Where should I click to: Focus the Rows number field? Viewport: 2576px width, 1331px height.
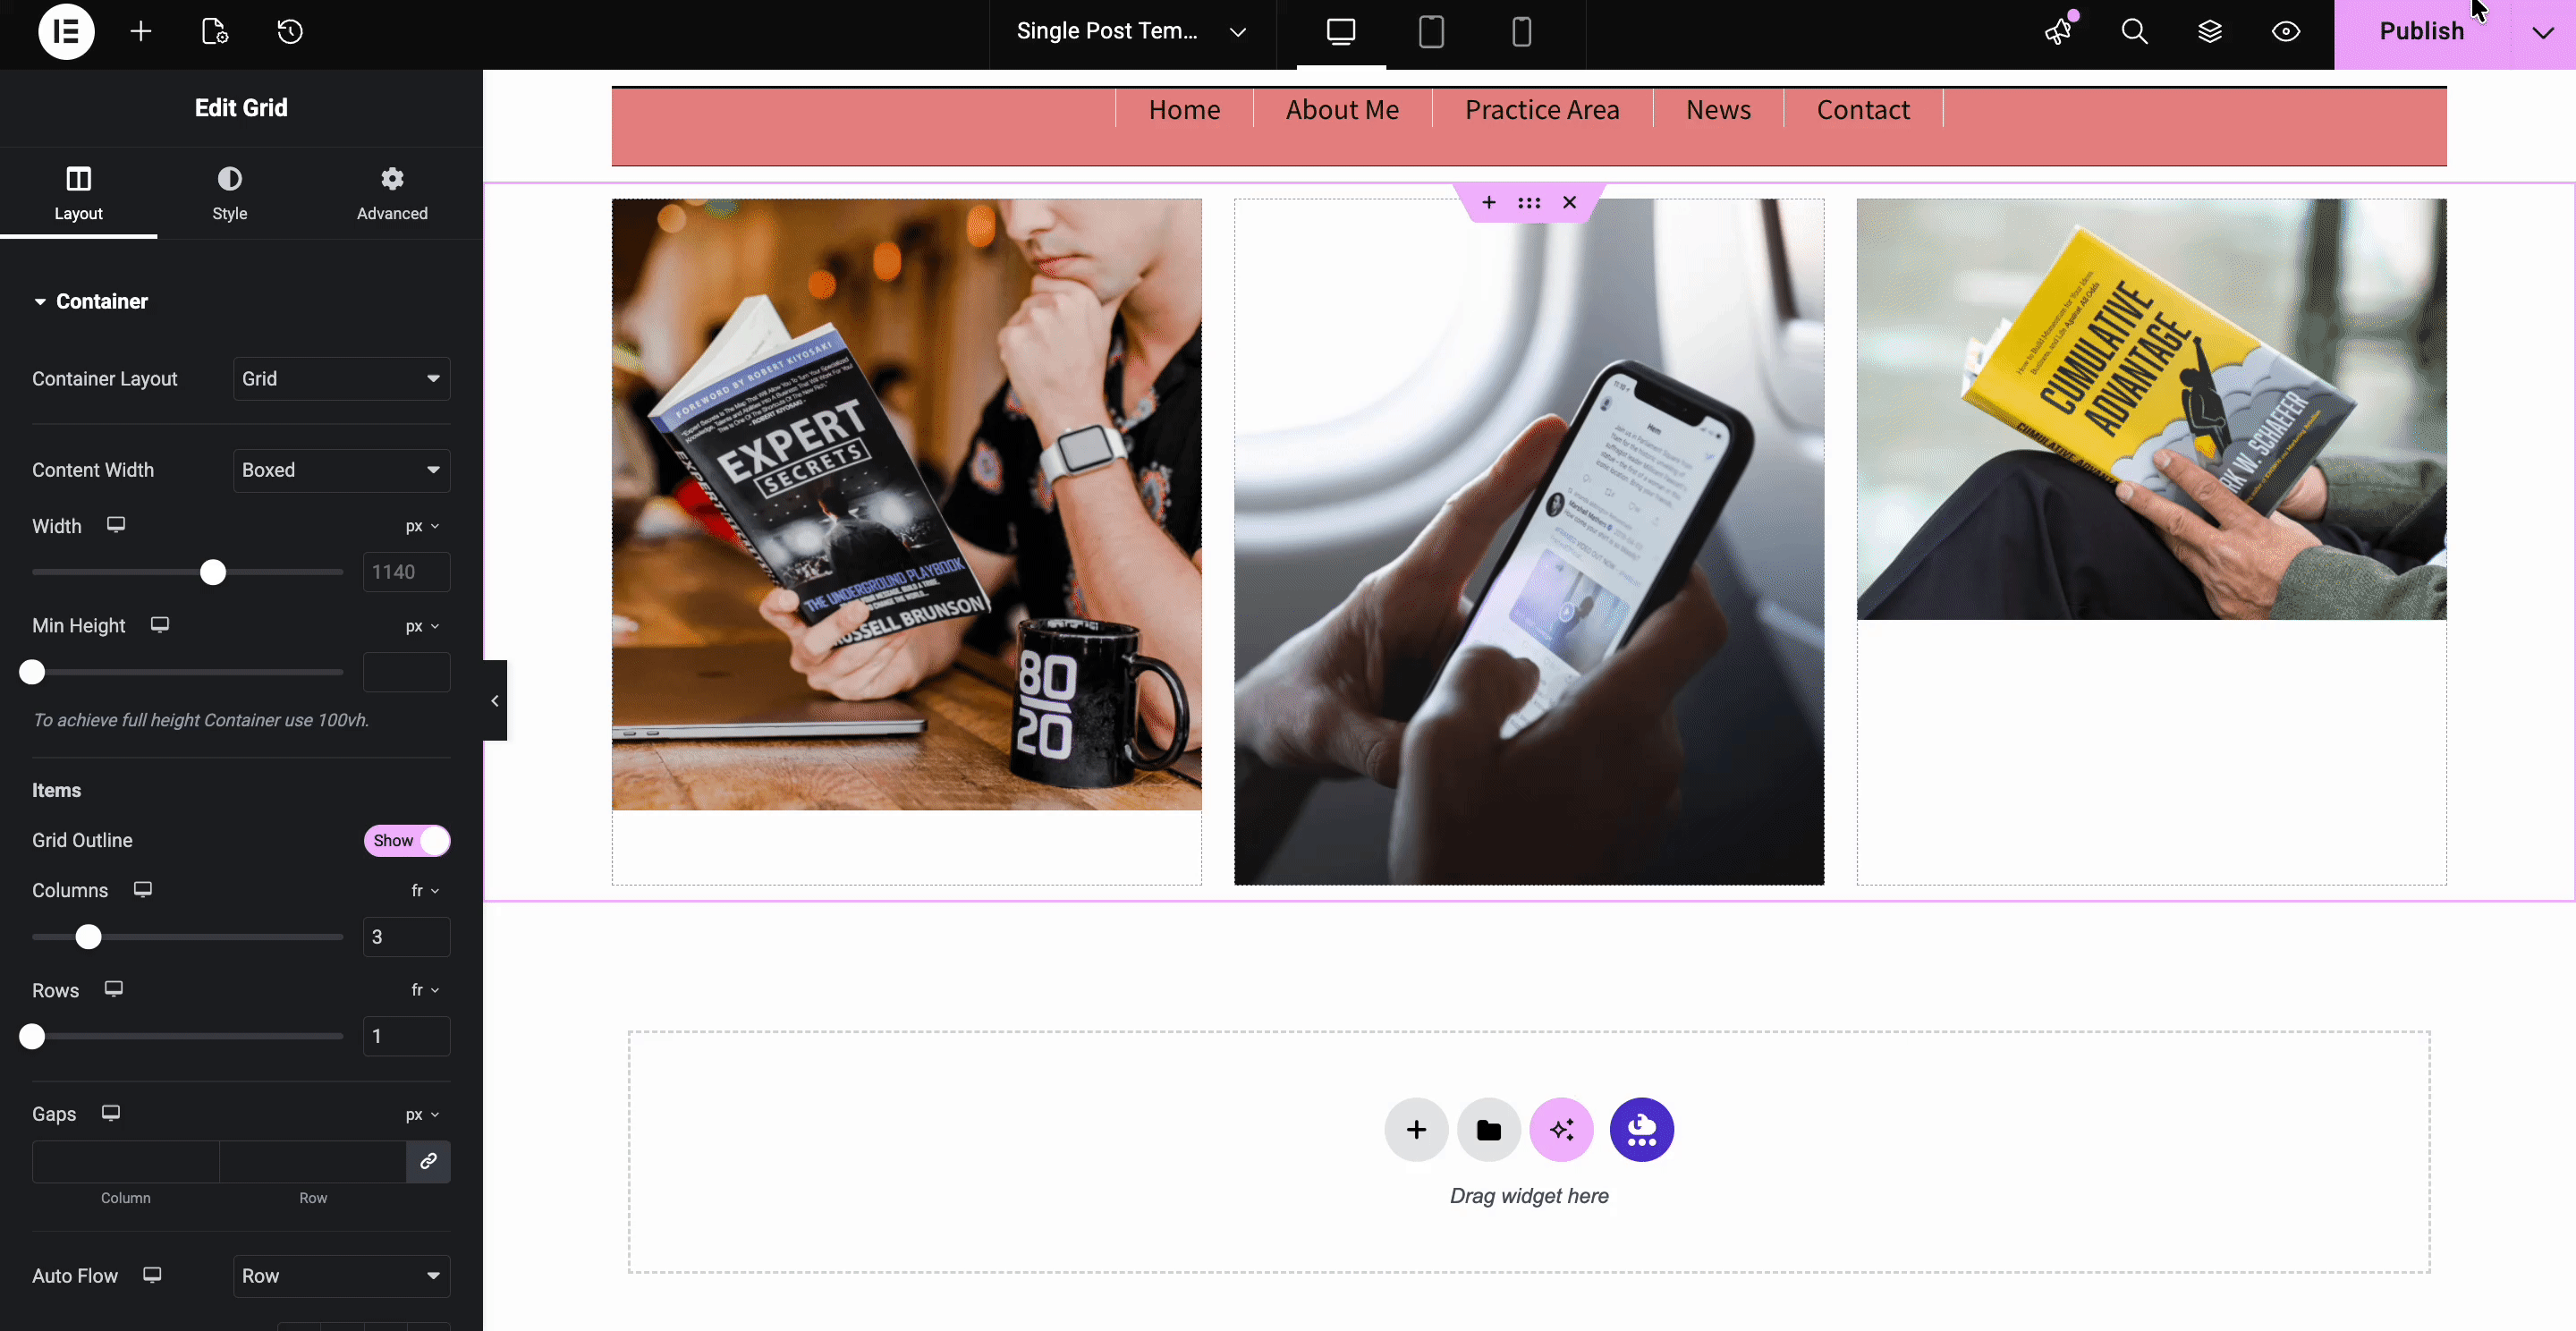[407, 1036]
